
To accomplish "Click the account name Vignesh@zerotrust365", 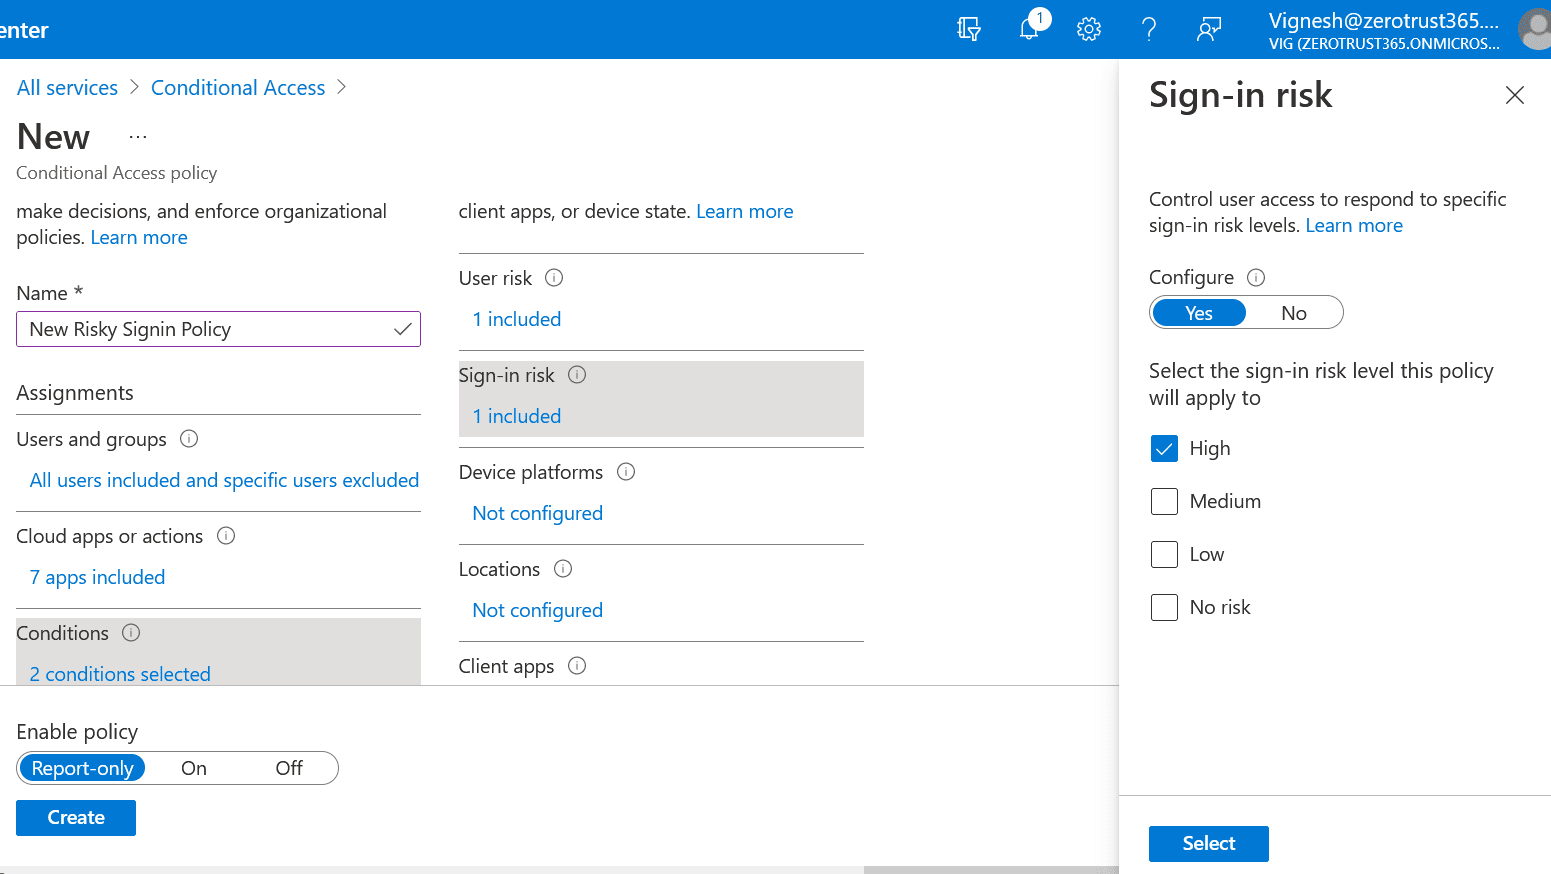I will (x=1384, y=20).
